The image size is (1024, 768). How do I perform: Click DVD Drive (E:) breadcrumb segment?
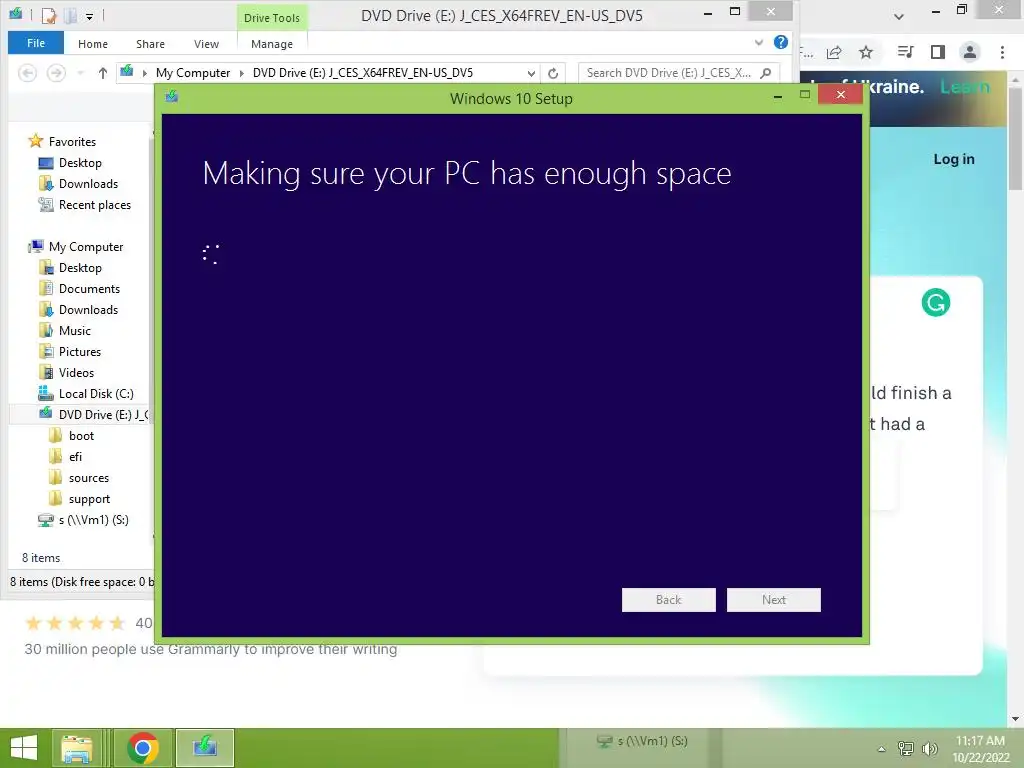362,73
